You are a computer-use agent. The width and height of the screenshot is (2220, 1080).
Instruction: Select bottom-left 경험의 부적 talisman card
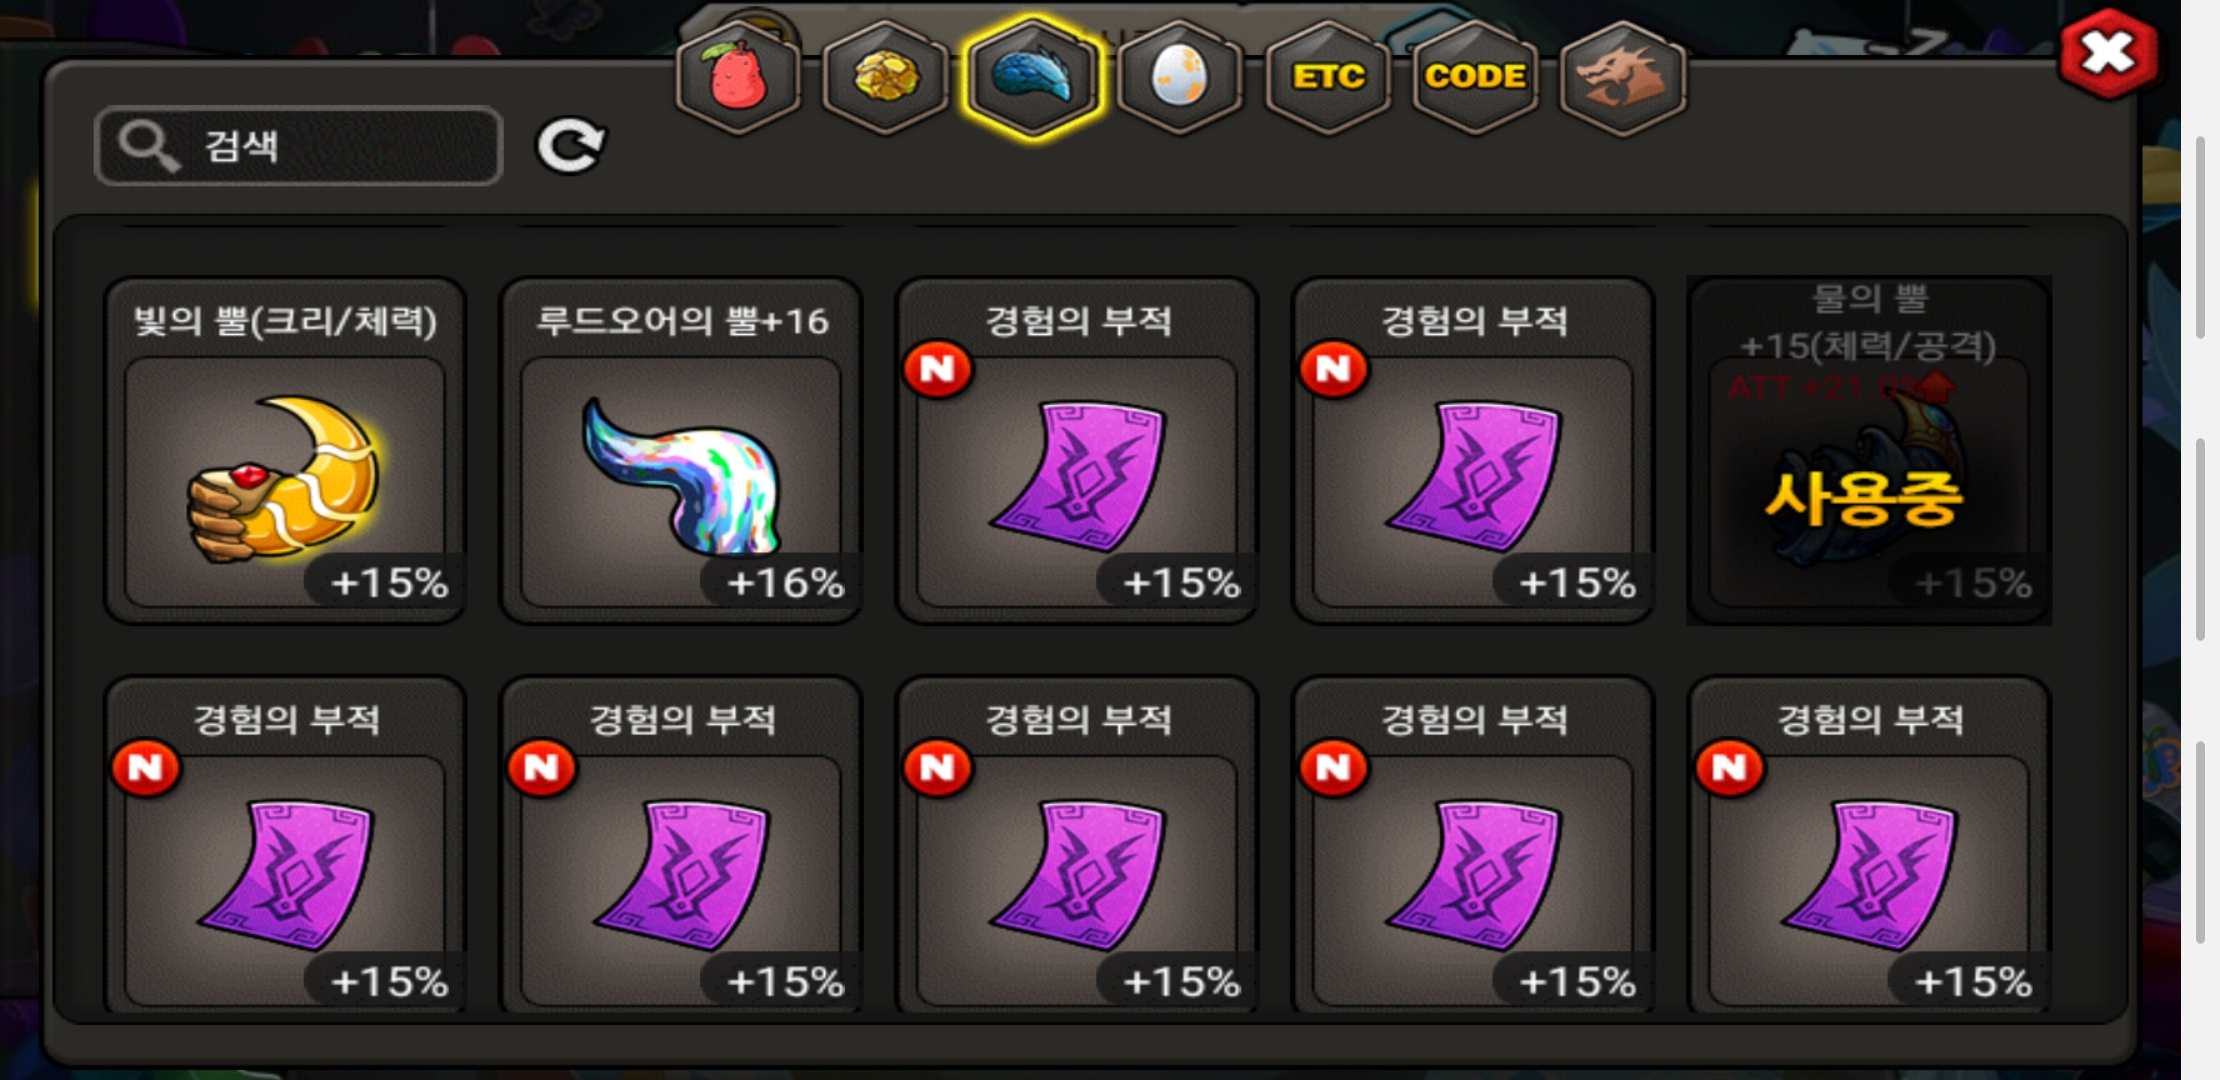pyautogui.click(x=285, y=845)
